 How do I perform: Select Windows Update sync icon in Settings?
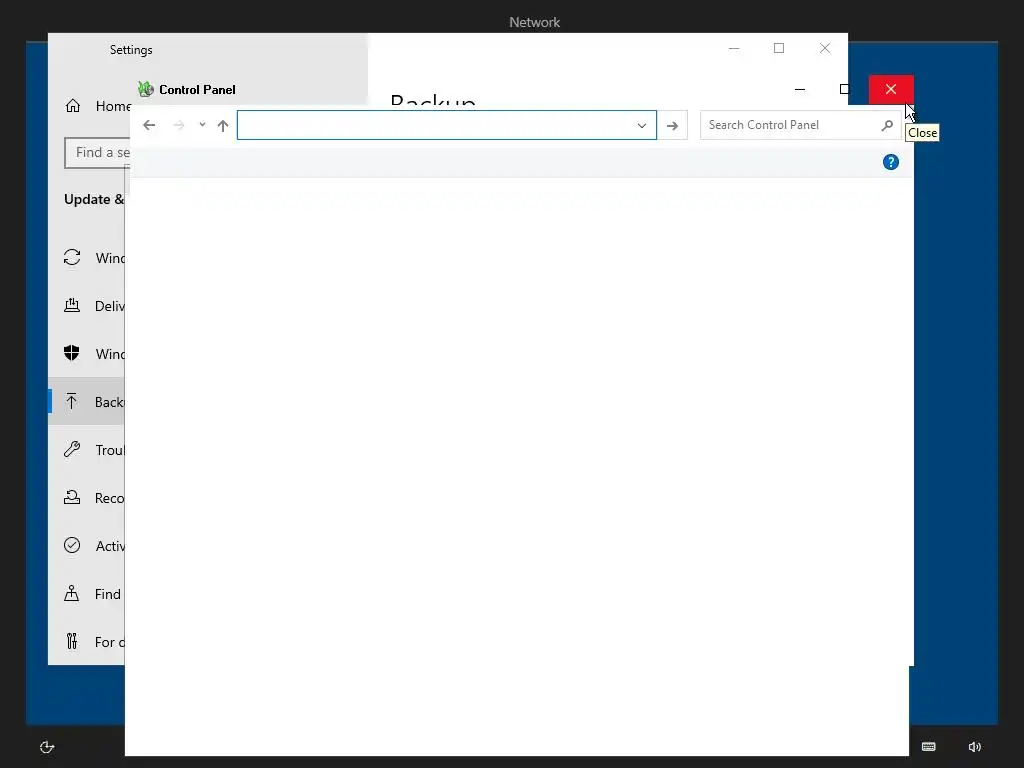point(72,257)
